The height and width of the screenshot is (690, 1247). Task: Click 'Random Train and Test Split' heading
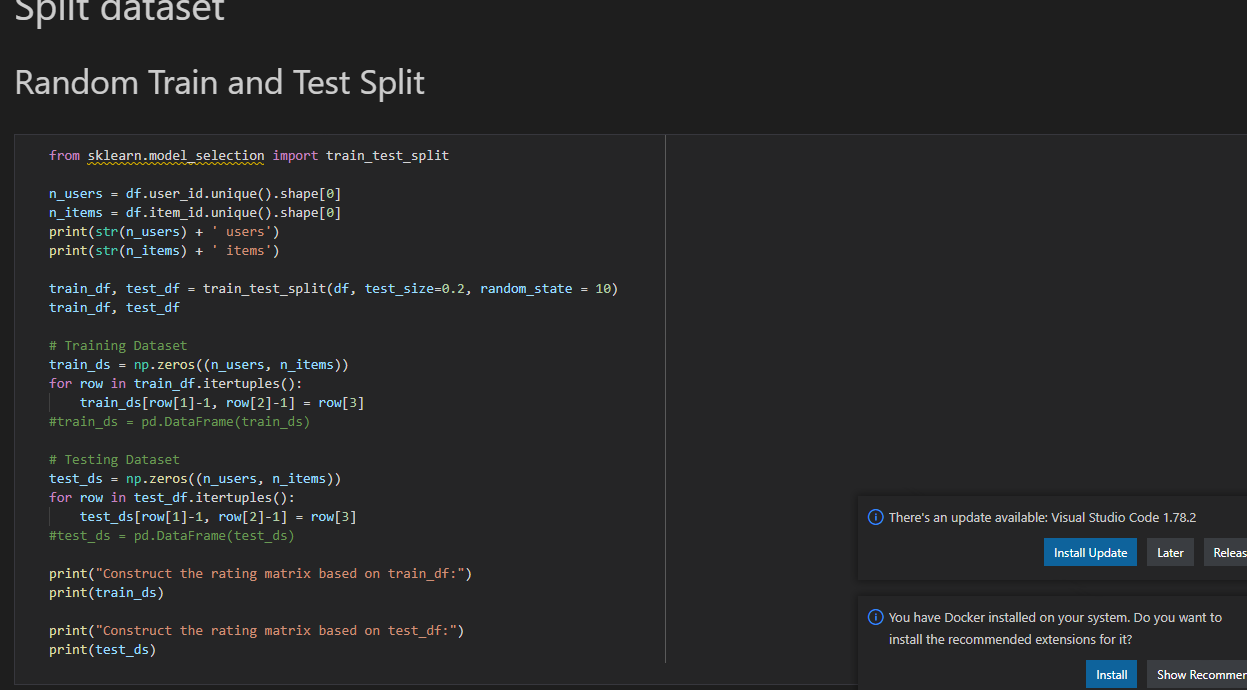[x=220, y=82]
